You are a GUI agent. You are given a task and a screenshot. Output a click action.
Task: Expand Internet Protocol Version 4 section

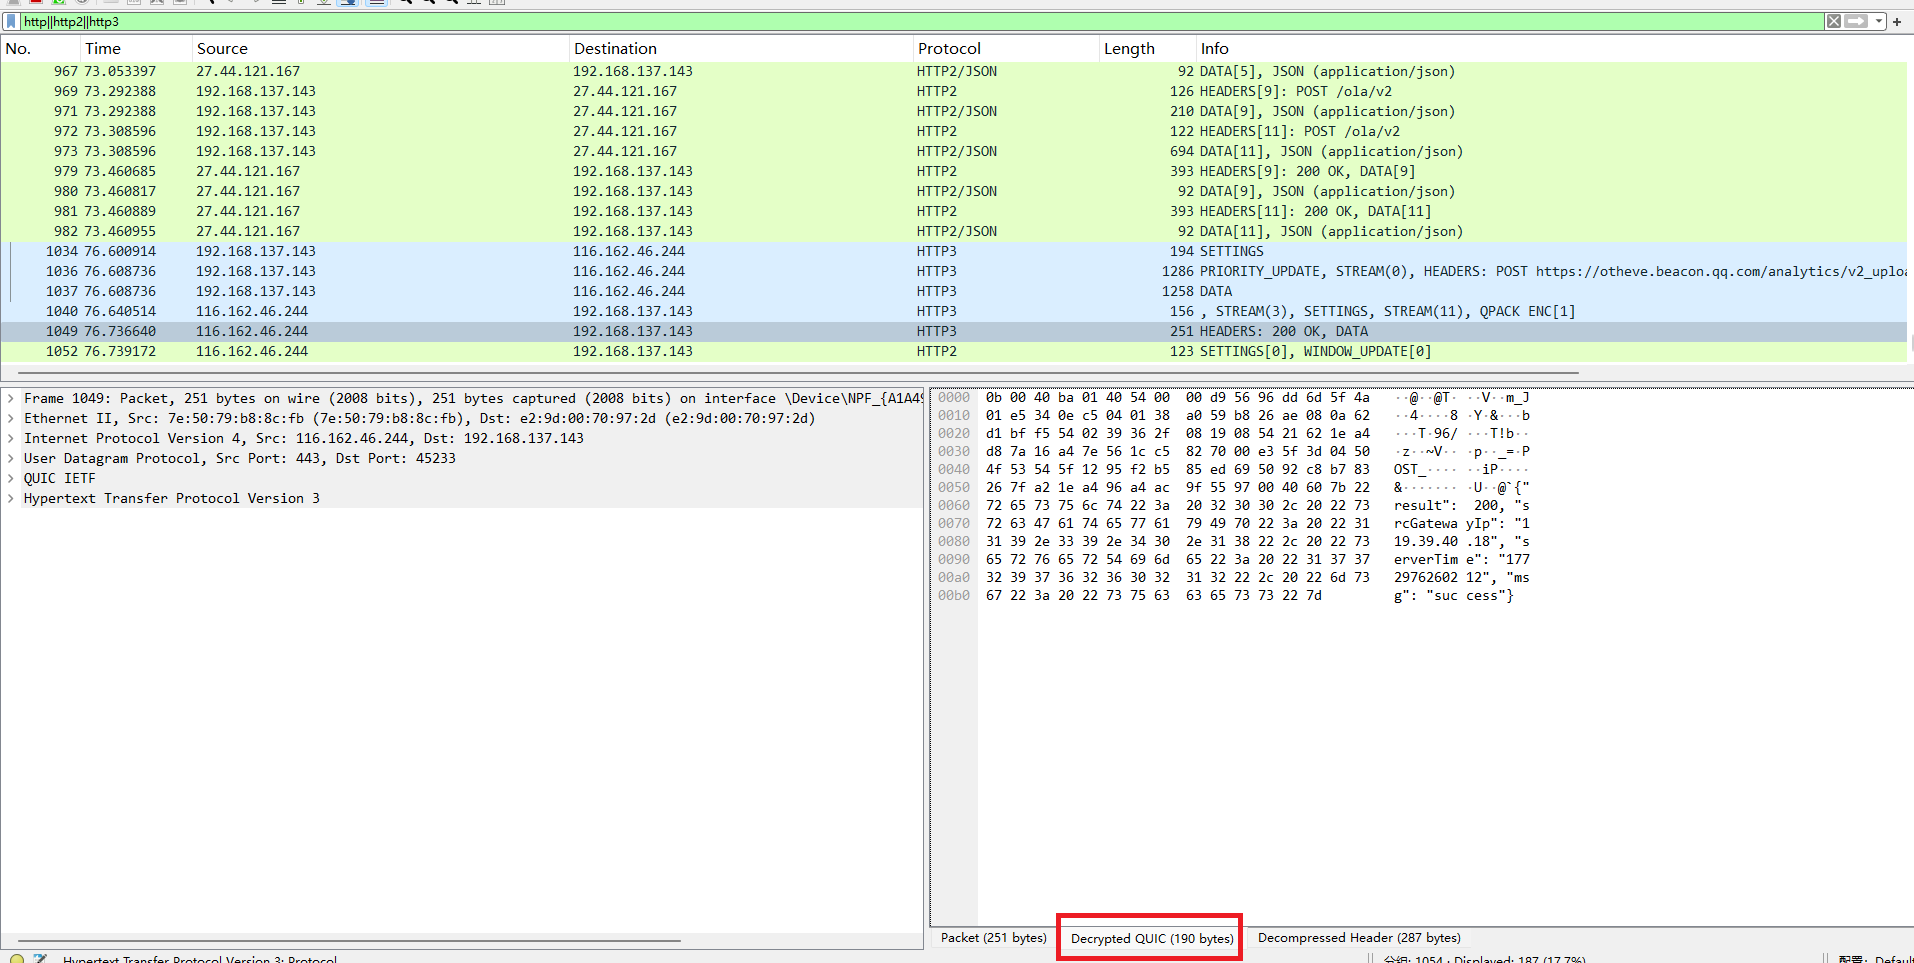pyautogui.click(x=11, y=438)
